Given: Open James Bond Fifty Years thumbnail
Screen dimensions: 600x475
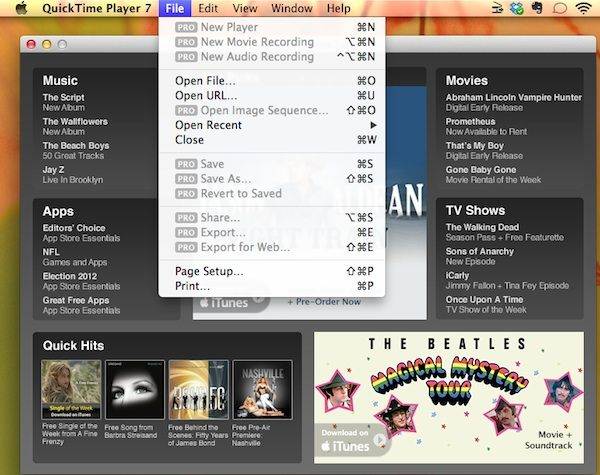Looking at the screenshot, I should [x=199, y=390].
